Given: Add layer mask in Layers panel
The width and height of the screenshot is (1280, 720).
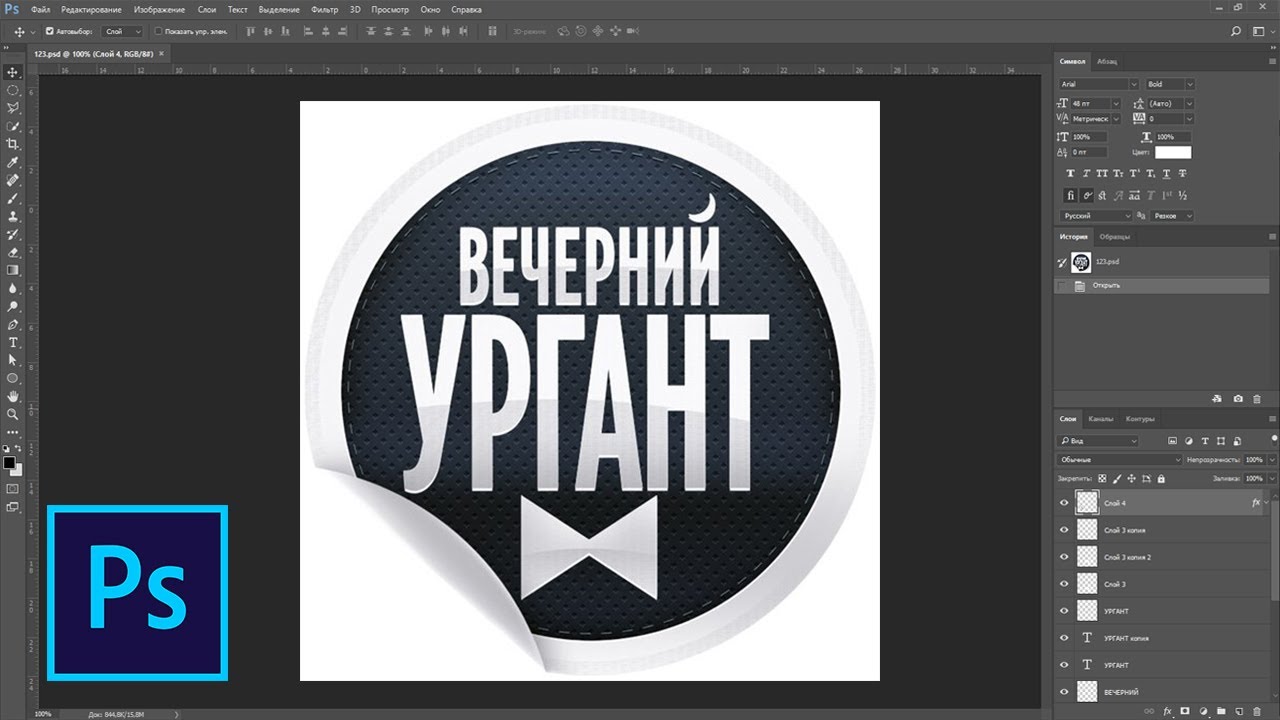Looking at the screenshot, I should 1184,711.
